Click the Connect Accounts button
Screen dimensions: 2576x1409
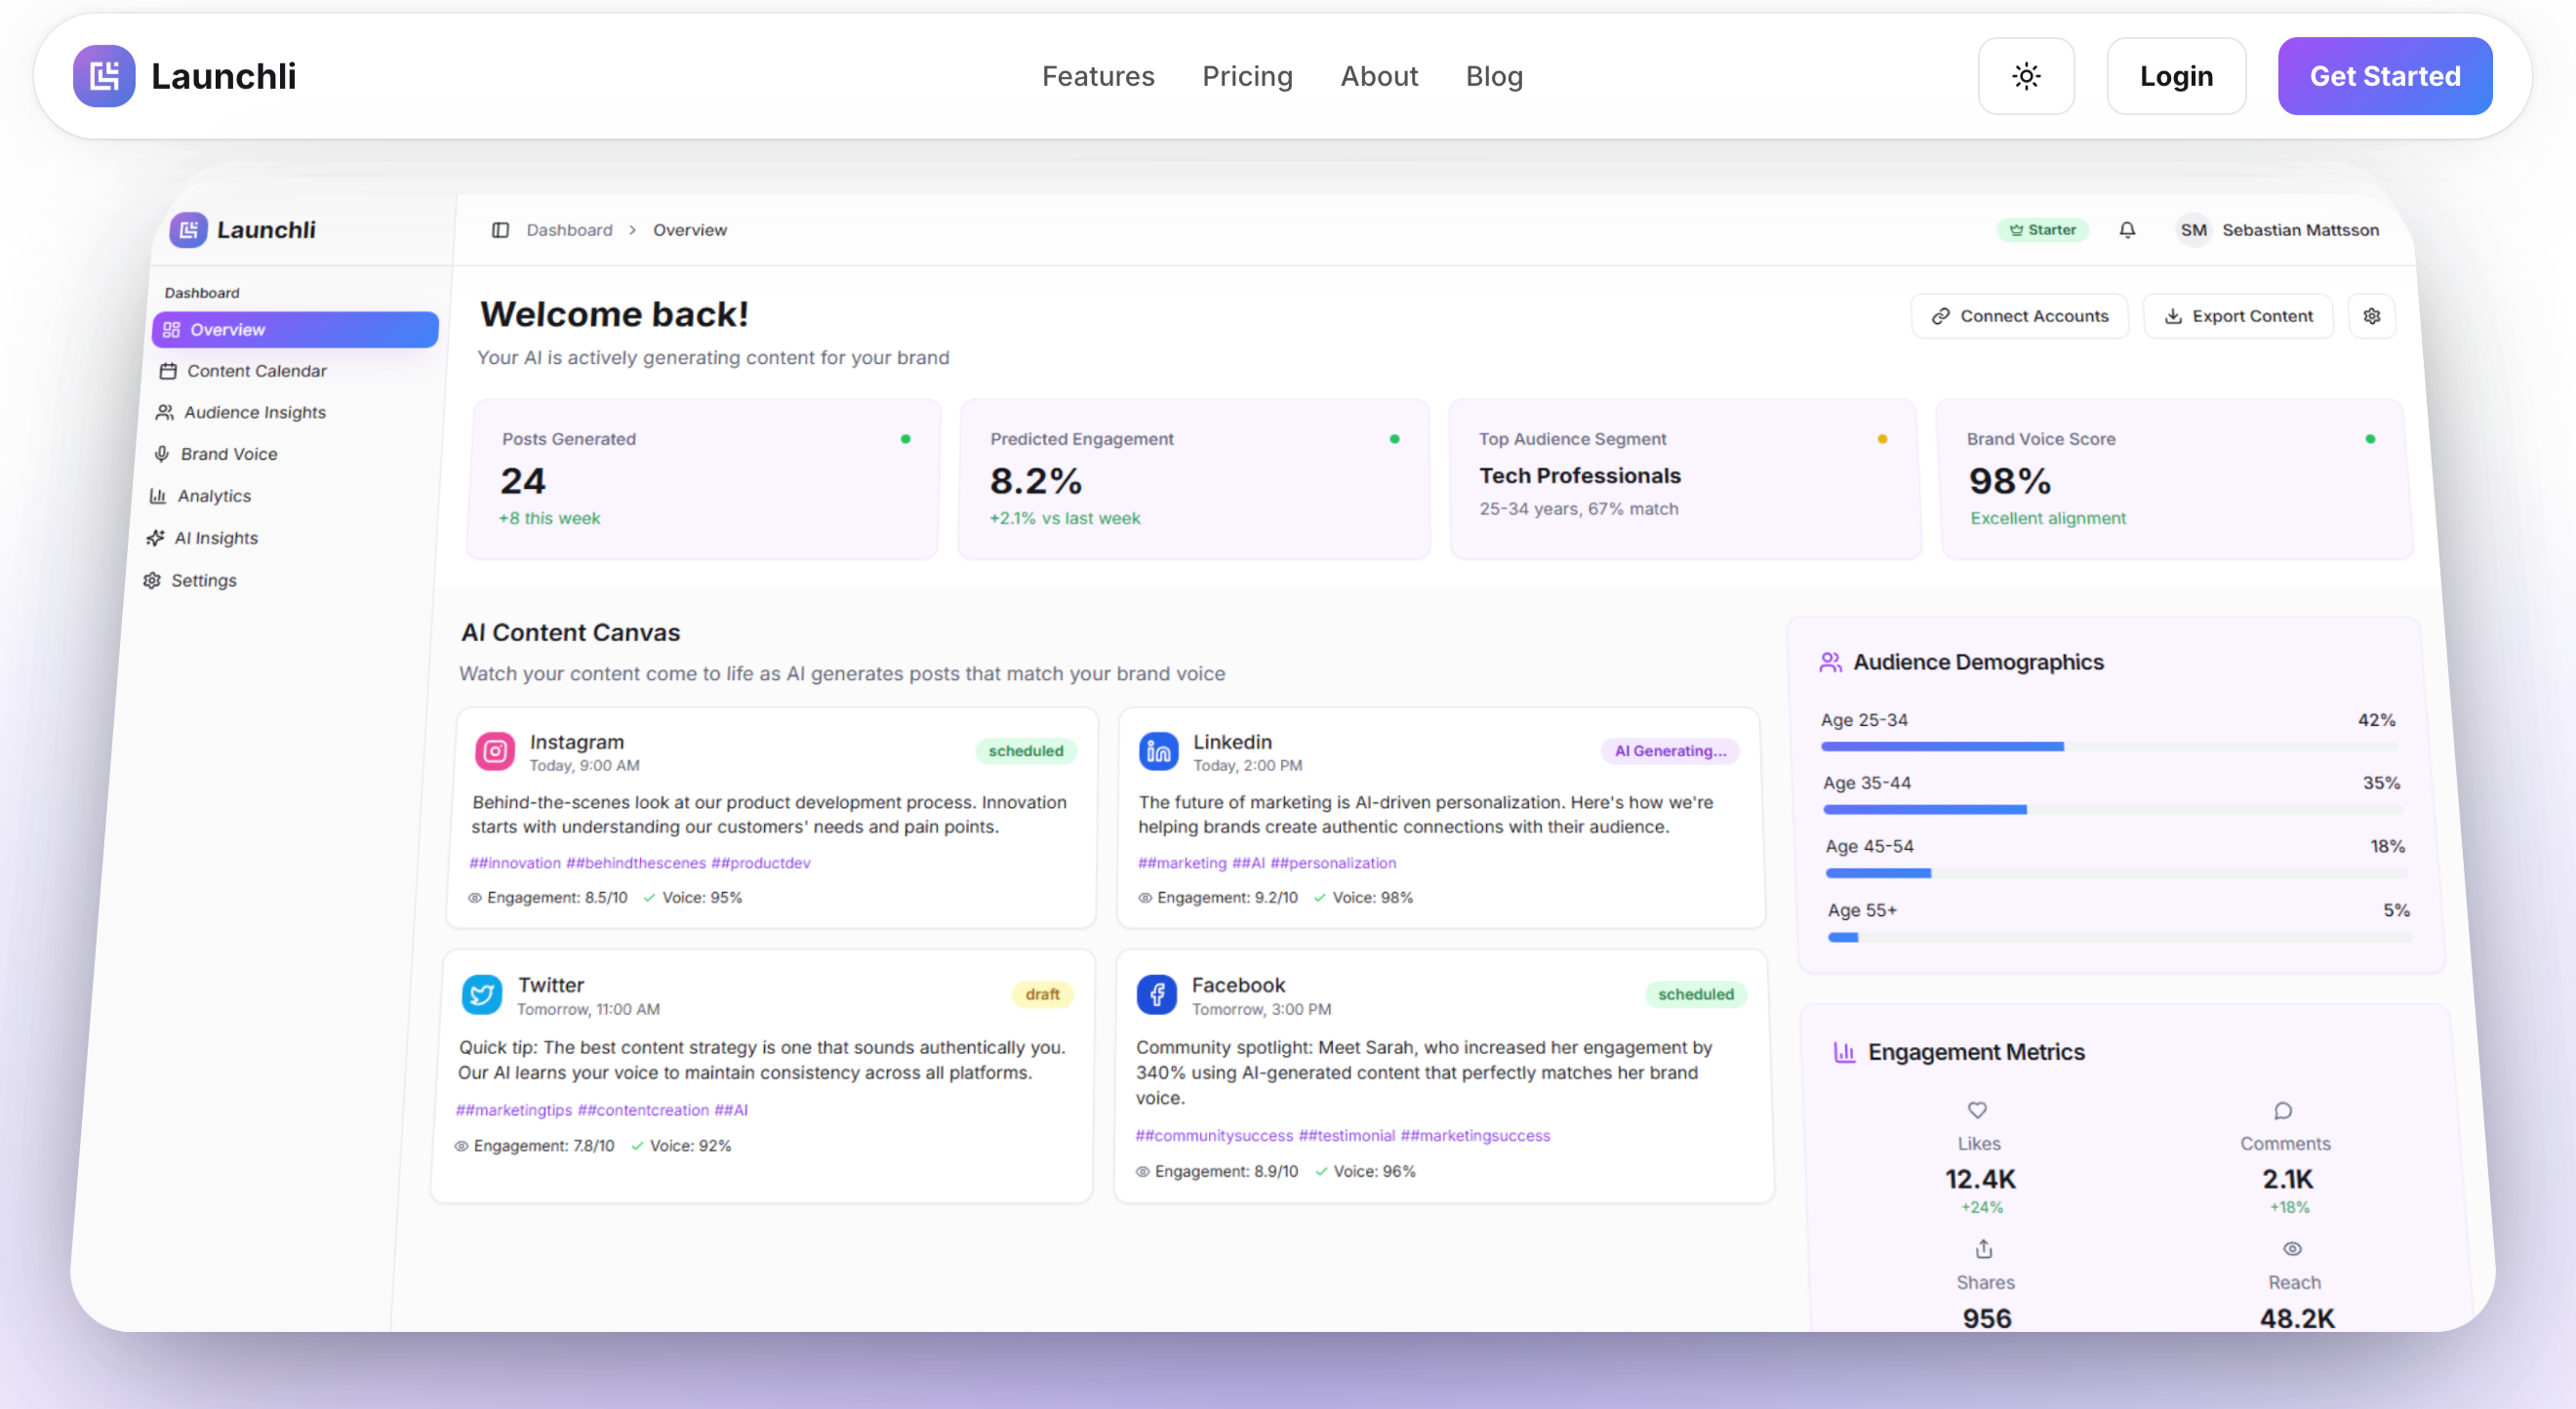2019,316
